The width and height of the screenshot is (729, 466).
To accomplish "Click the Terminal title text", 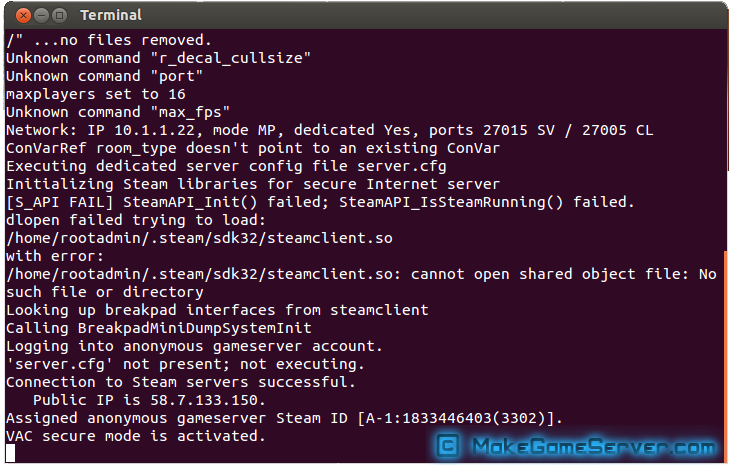I will tap(111, 15).
